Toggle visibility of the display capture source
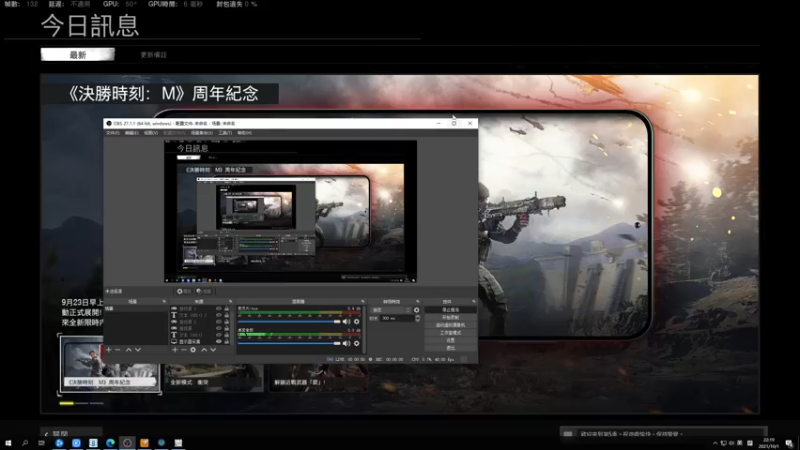The width and height of the screenshot is (800, 450). click(219, 342)
